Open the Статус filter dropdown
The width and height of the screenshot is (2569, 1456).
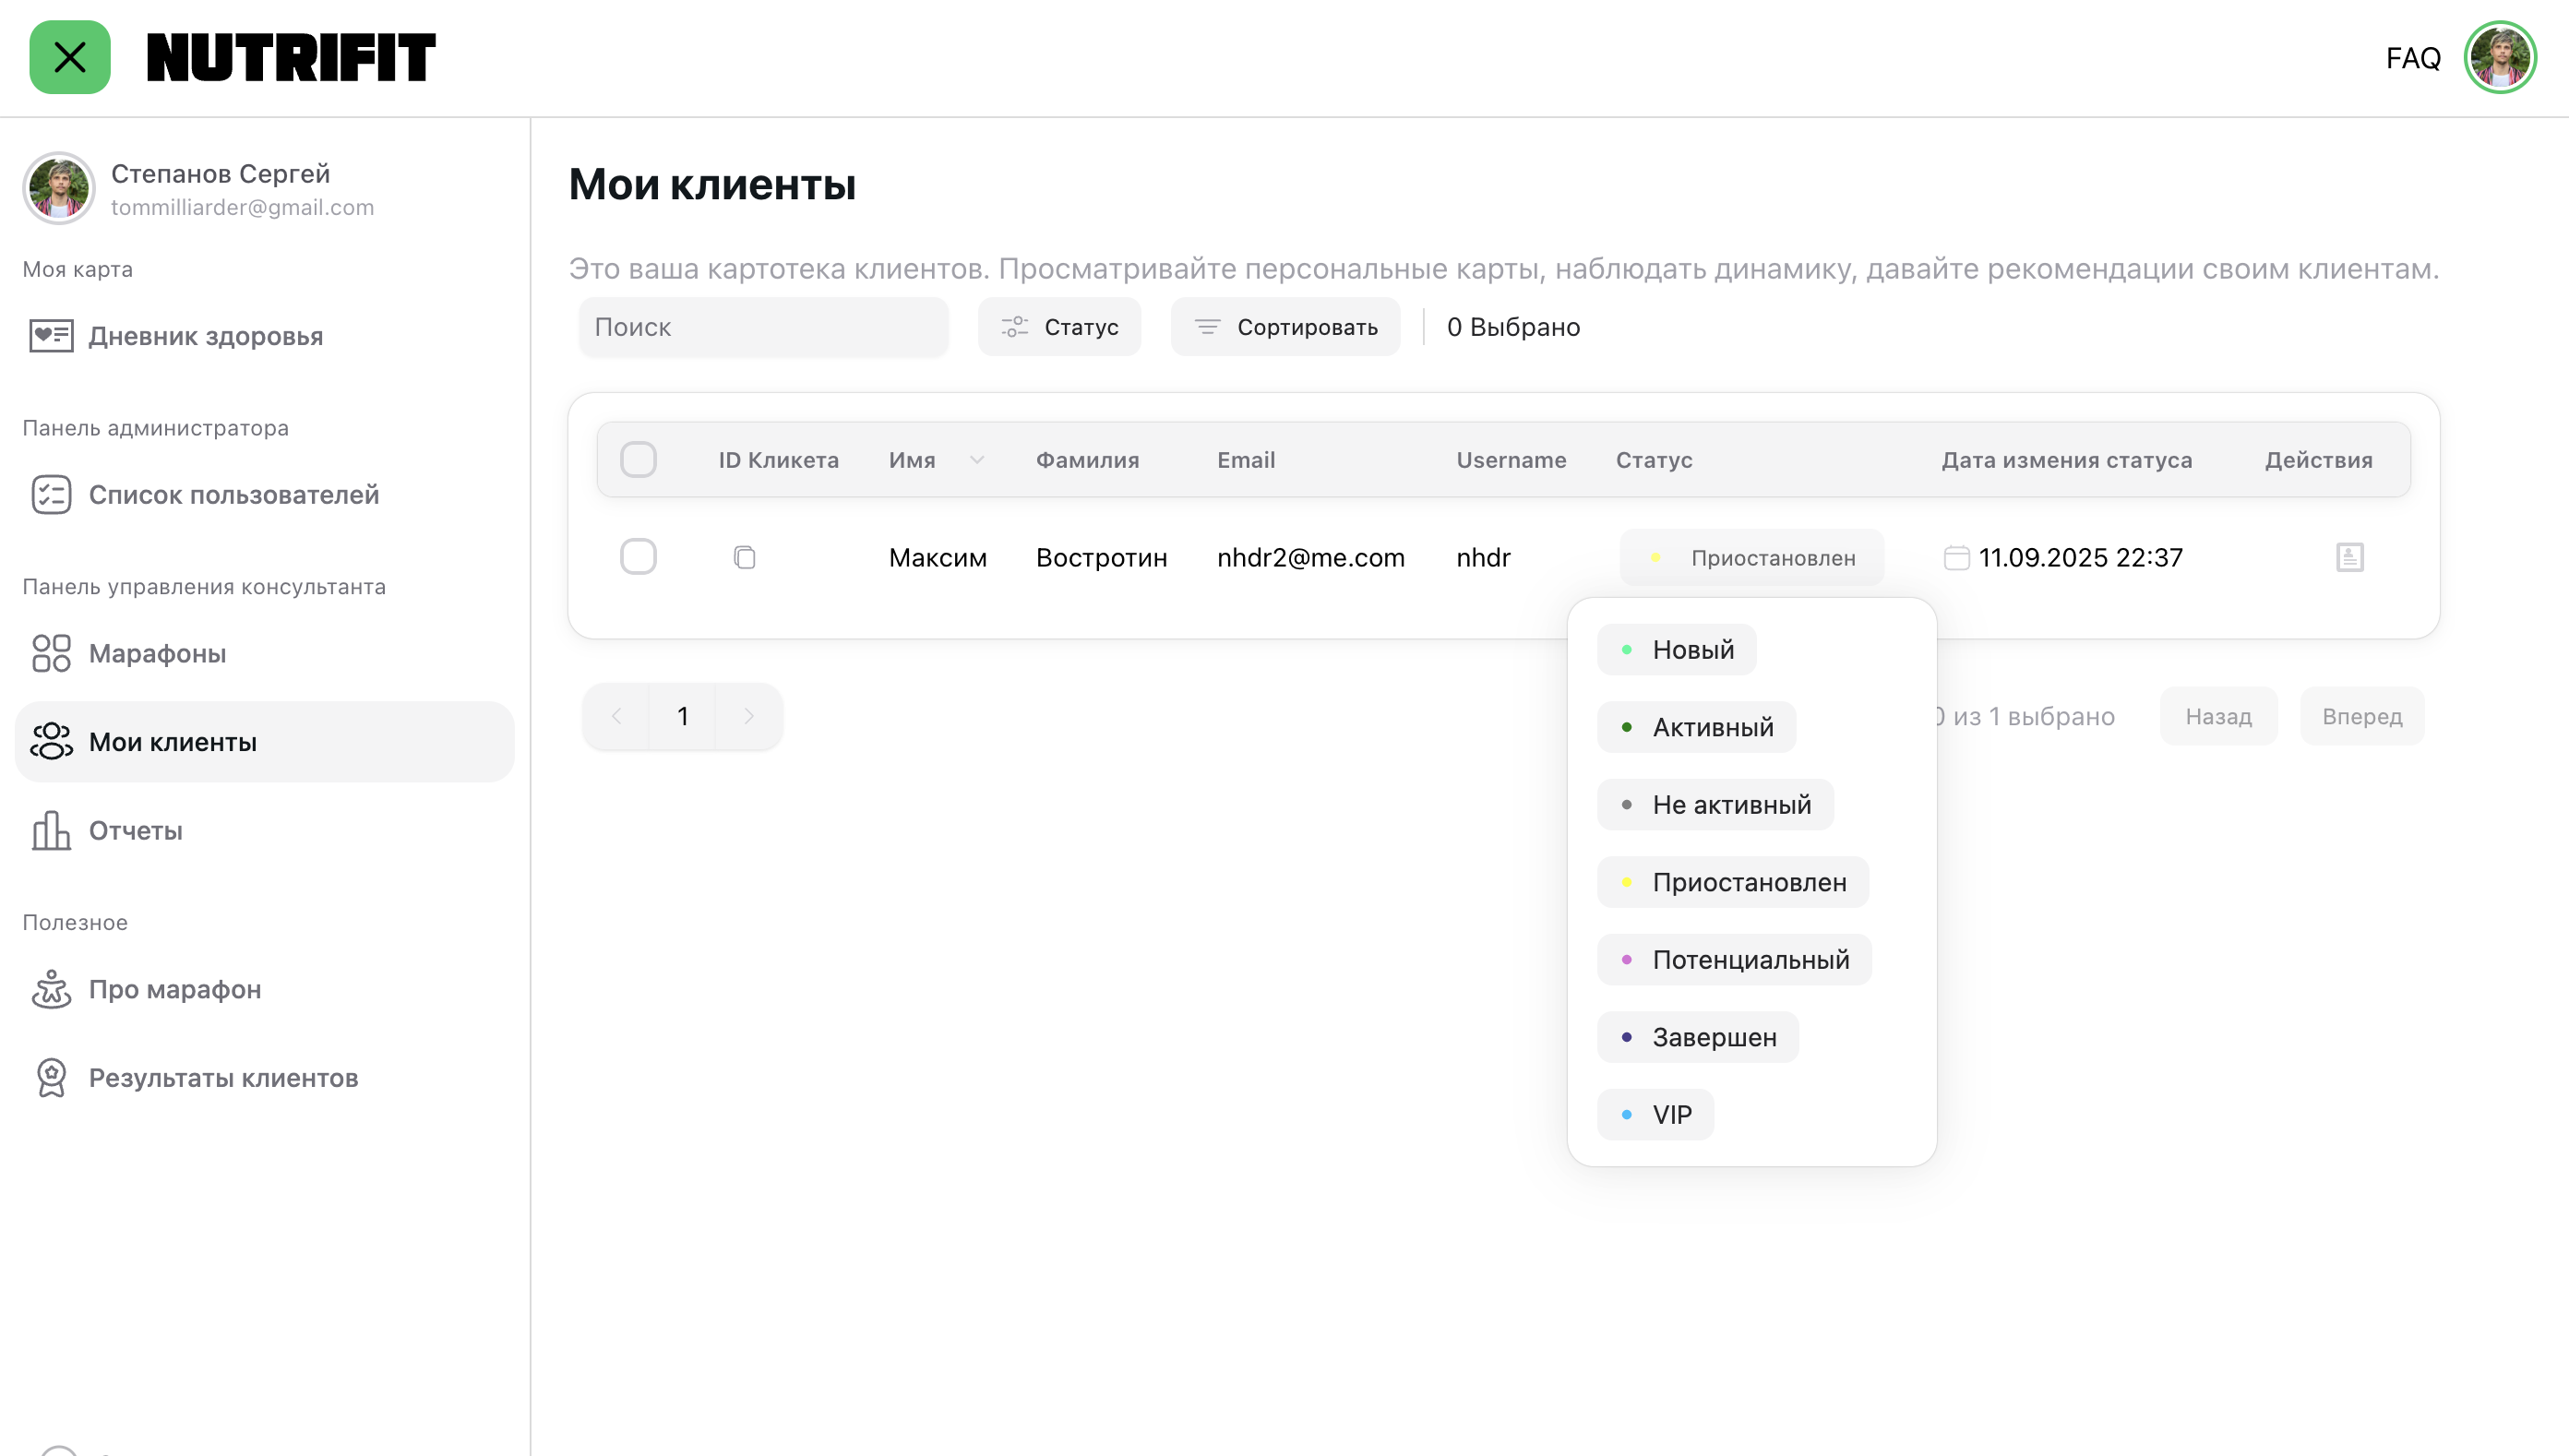pyautogui.click(x=1059, y=327)
